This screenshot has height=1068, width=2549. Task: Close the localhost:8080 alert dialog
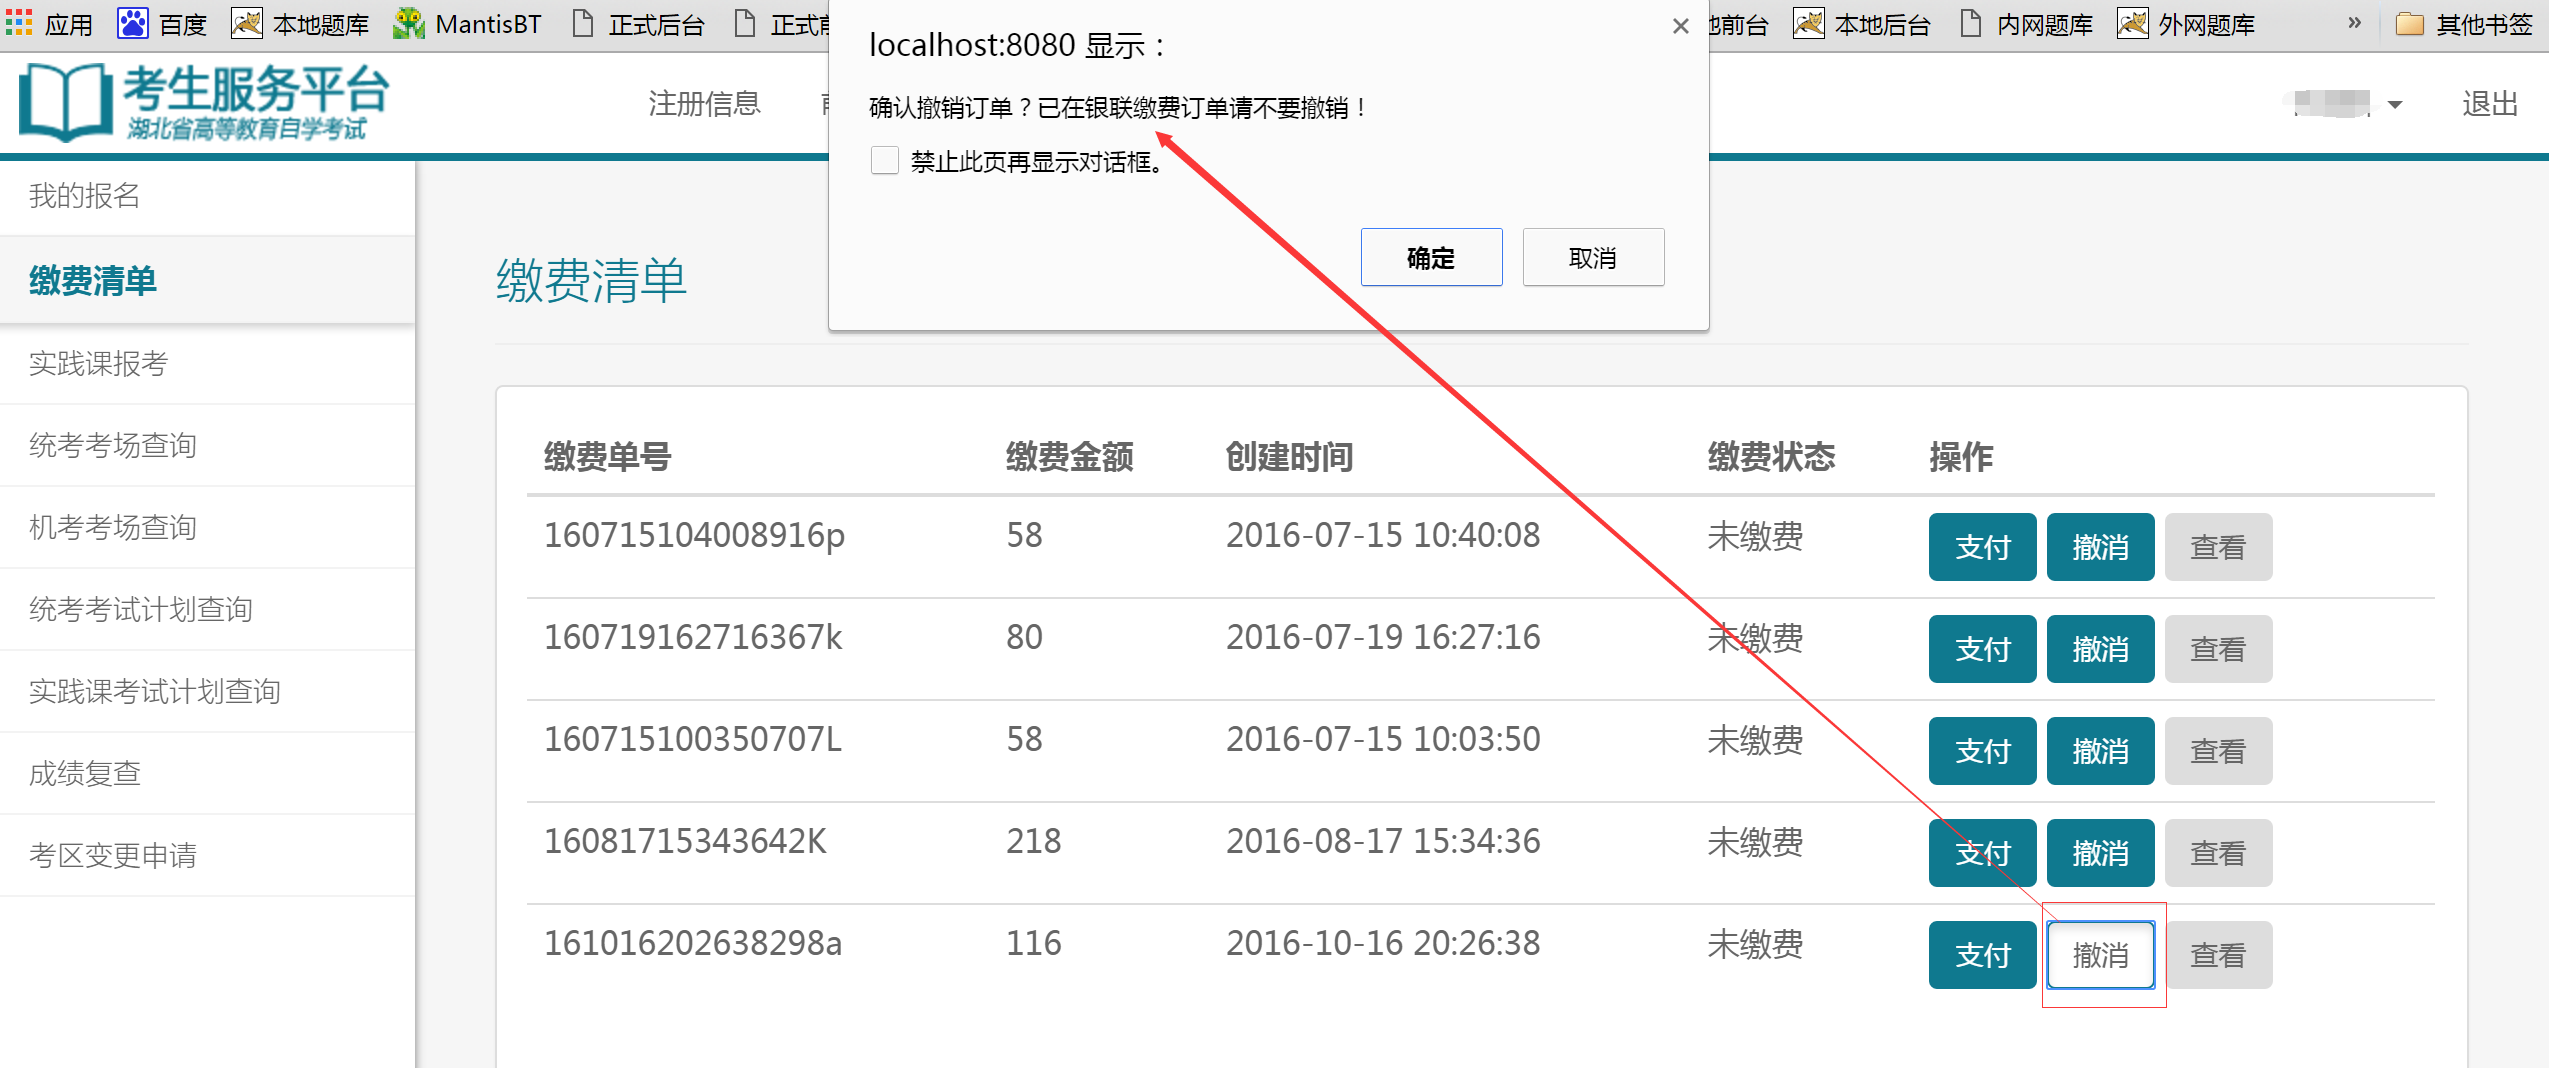click(1678, 26)
